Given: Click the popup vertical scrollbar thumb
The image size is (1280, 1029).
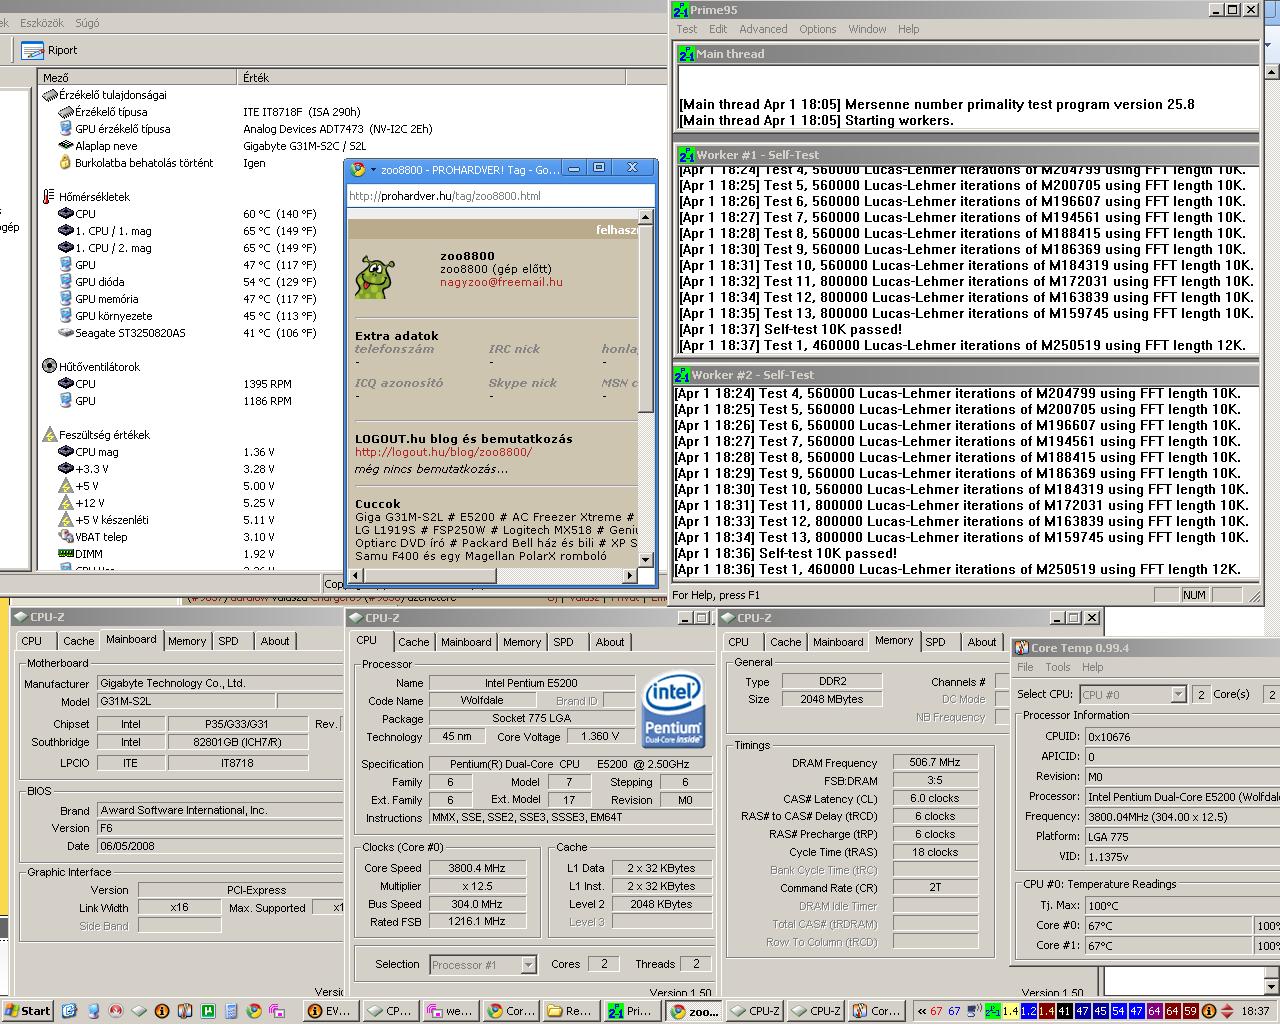Looking at the screenshot, I should (x=645, y=317).
